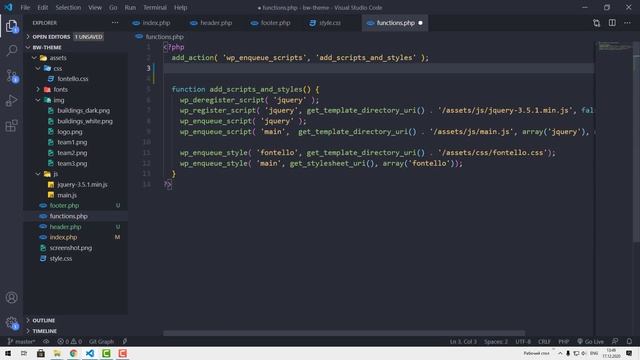This screenshot has width=640, height=360.
Task: Open the Selection menu
Action: tap(68, 7)
